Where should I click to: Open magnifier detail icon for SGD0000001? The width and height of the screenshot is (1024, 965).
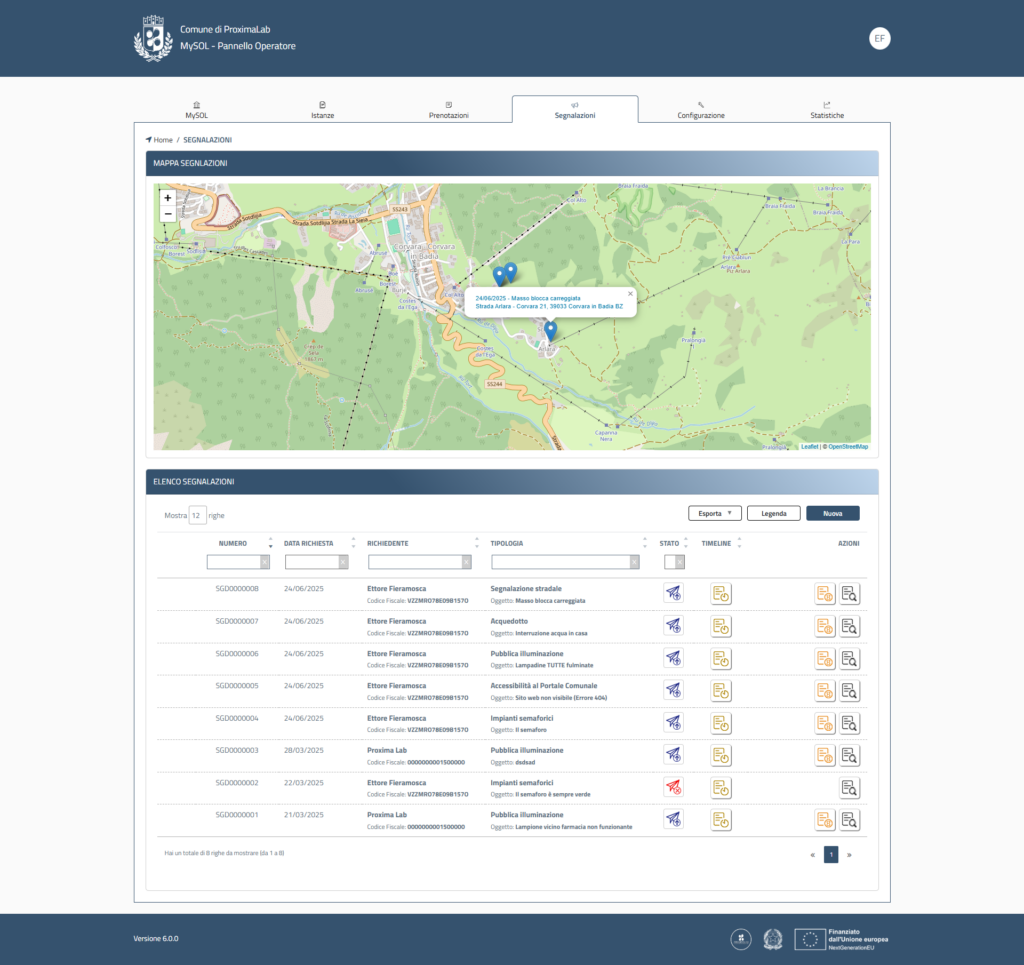(x=849, y=821)
